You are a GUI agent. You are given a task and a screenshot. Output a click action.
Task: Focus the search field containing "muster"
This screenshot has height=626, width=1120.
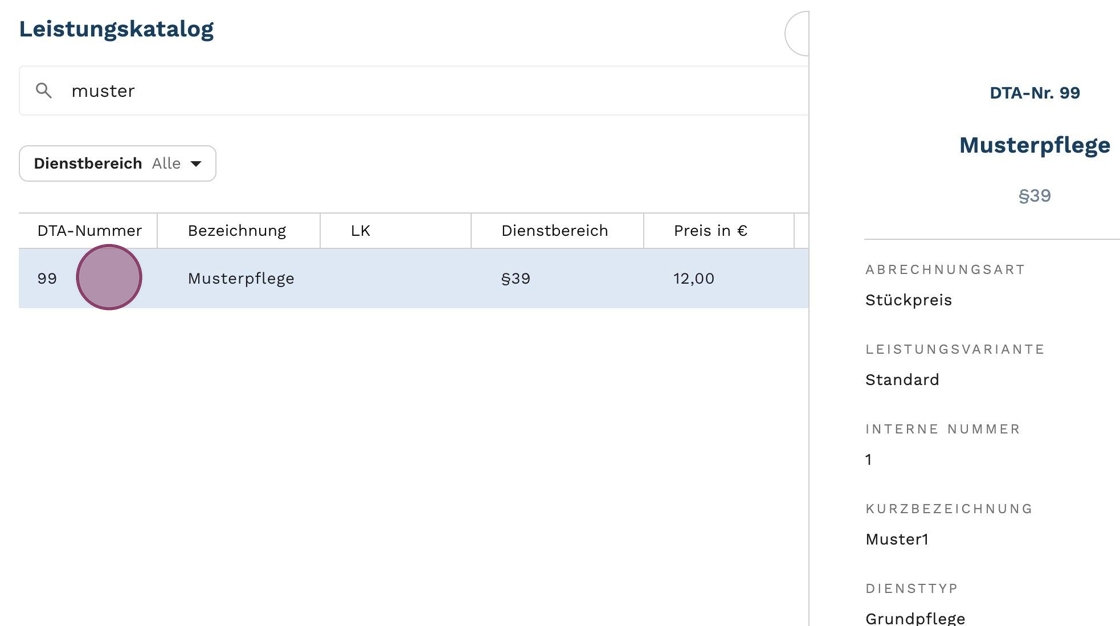tap(420, 91)
